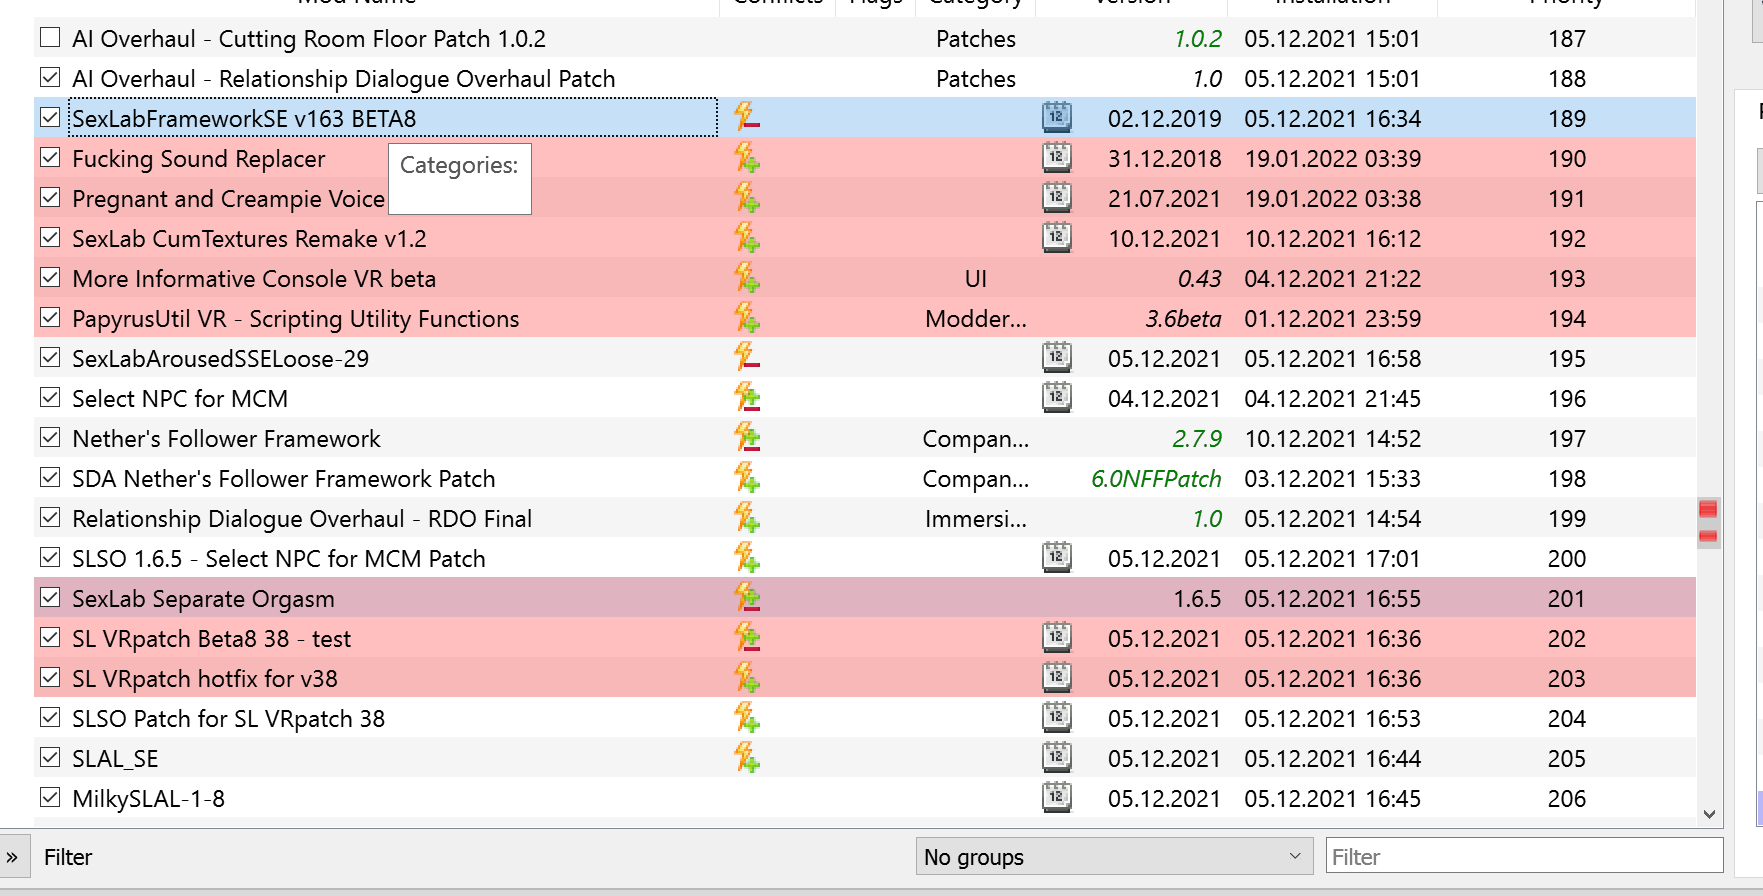Click conflict icon for Select NPC for MCM
The width and height of the screenshot is (1763, 896).
click(746, 398)
